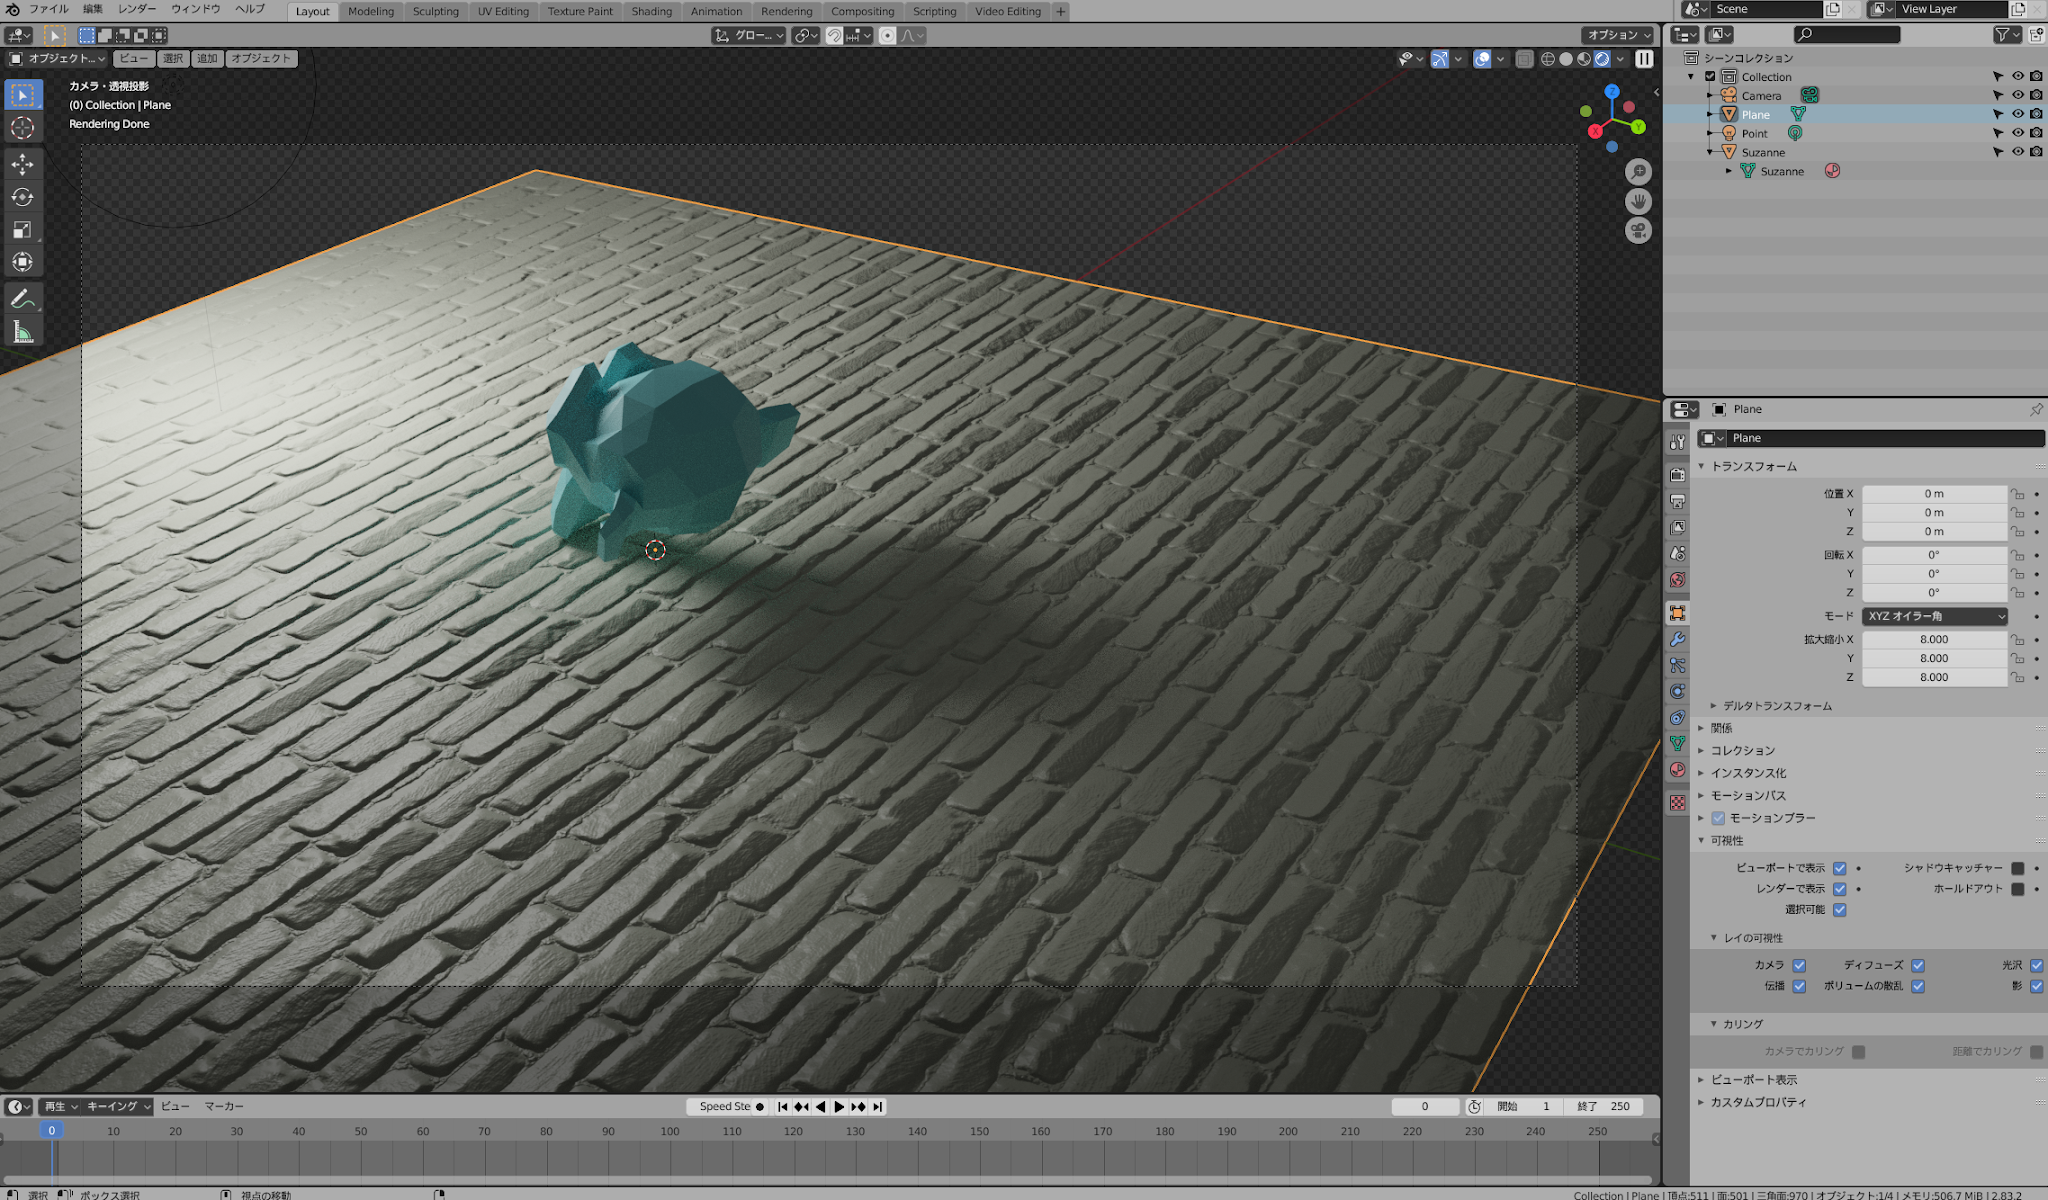Uncheck the レンダーで表示 checkbox
Screen dimensions: 2048x1200
[x=1840, y=889]
